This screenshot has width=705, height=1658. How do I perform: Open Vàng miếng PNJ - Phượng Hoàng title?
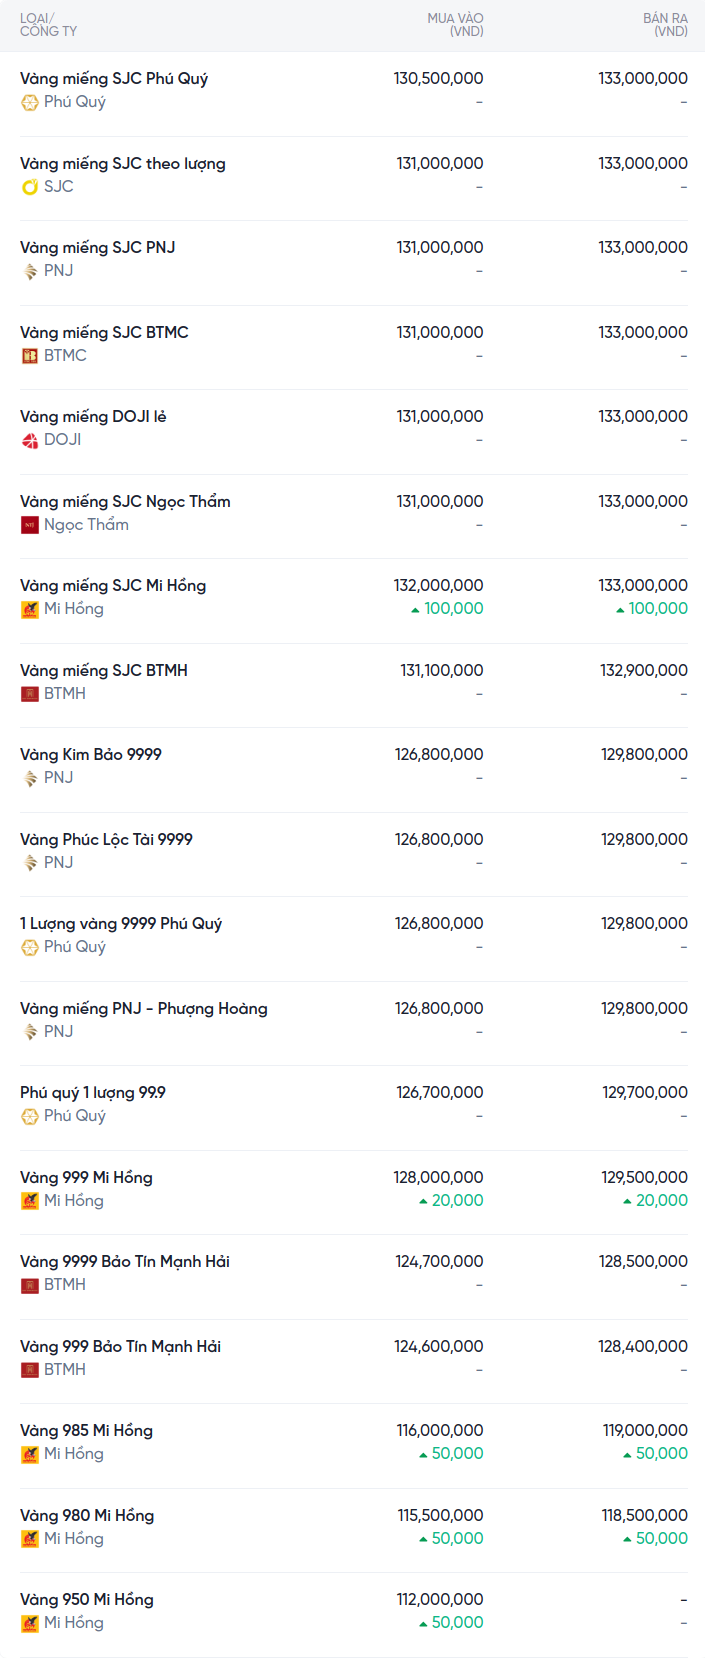tap(144, 1008)
